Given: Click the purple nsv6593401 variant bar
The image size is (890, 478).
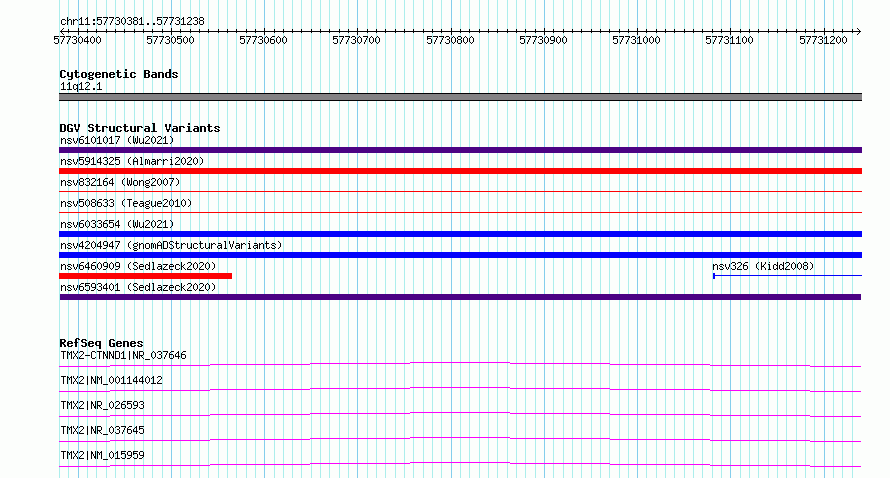Looking at the screenshot, I should coord(460,297).
